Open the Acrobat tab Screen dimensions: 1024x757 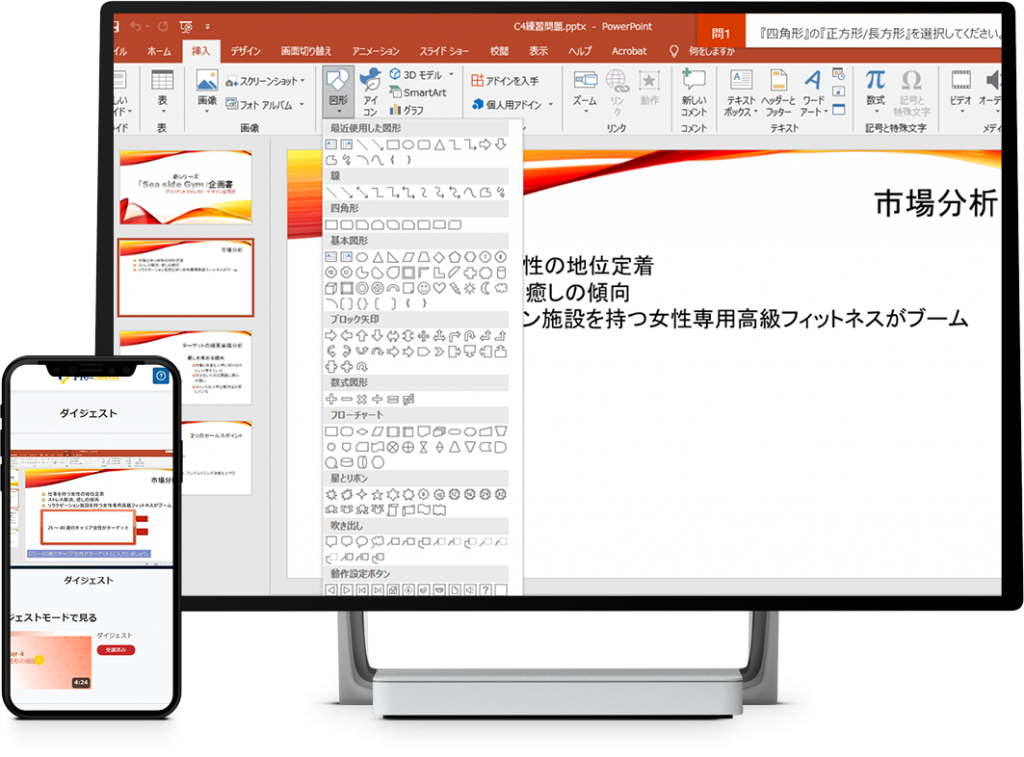(629, 51)
